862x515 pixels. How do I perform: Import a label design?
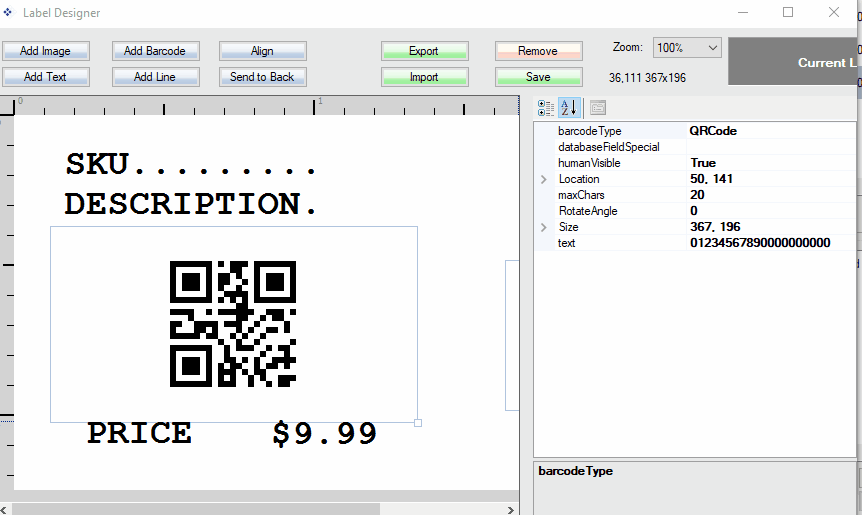point(424,77)
